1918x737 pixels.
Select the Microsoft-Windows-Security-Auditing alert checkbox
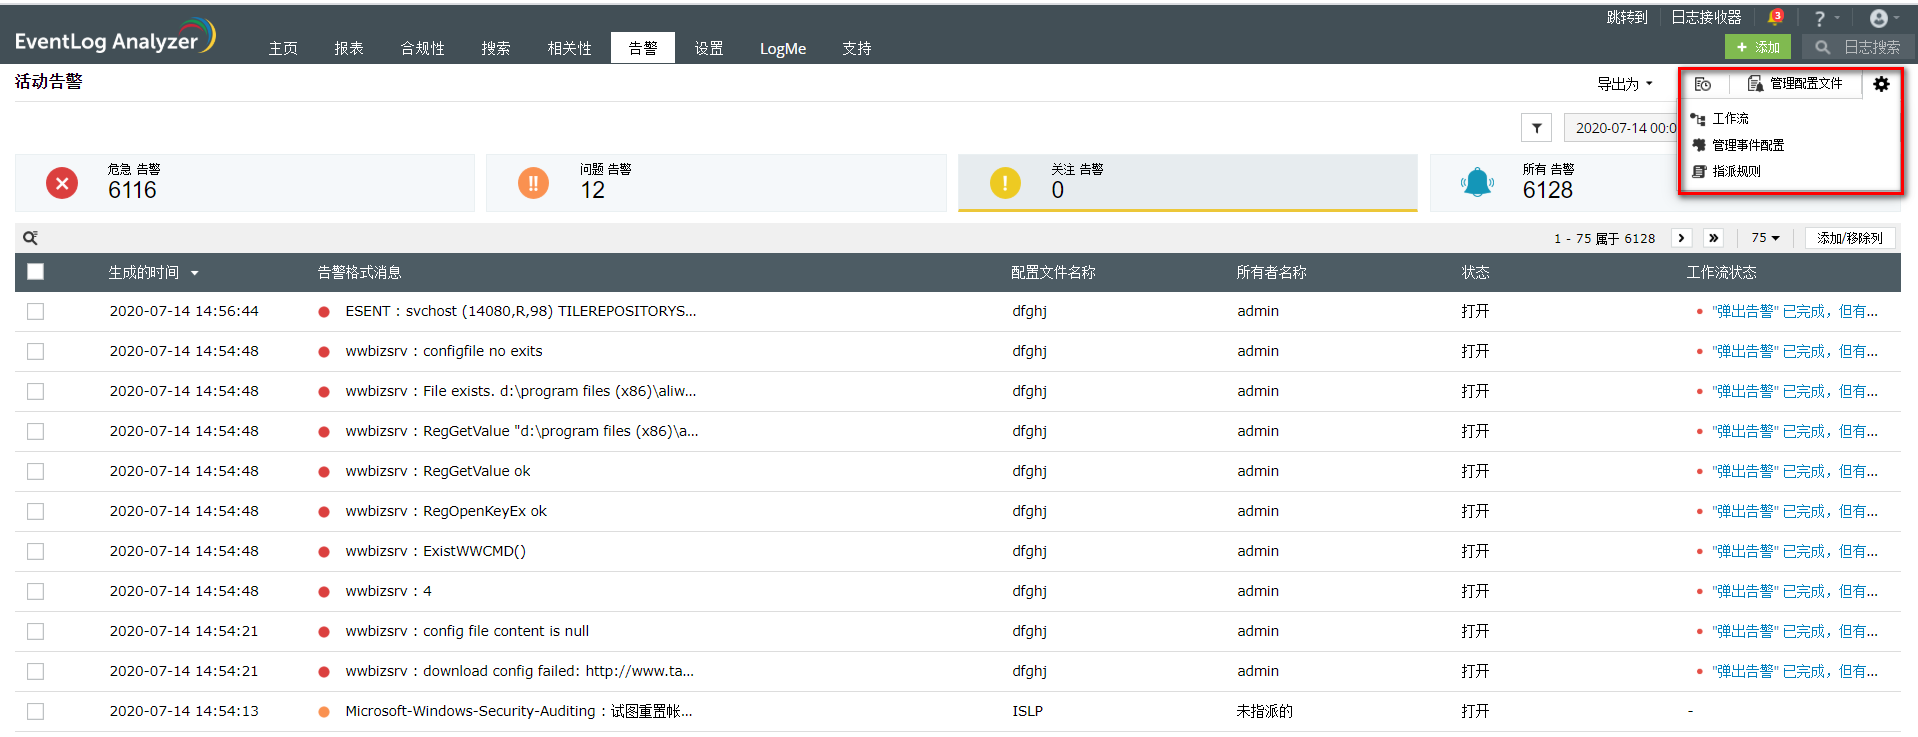[x=36, y=712]
